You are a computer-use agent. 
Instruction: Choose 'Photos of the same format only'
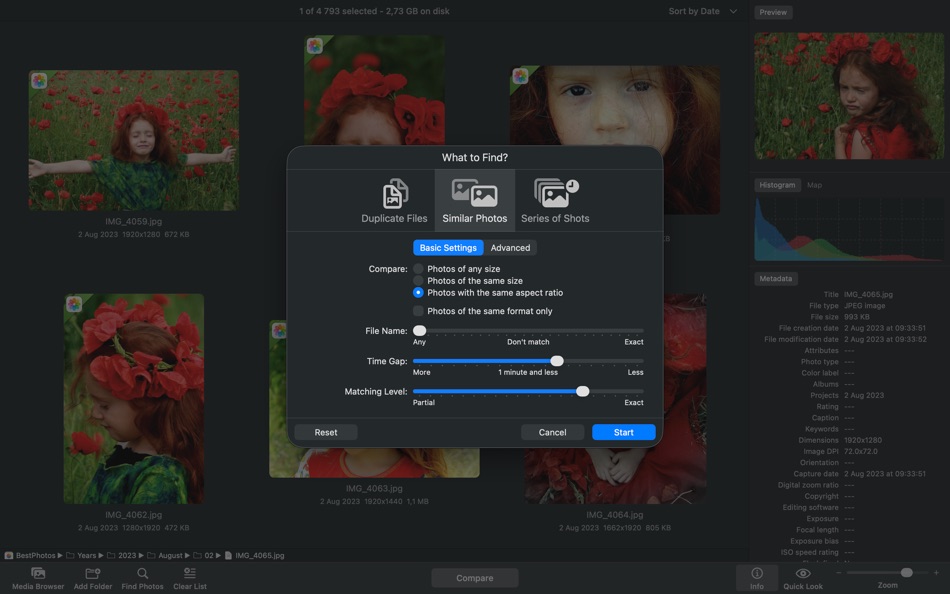(x=419, y=310)
